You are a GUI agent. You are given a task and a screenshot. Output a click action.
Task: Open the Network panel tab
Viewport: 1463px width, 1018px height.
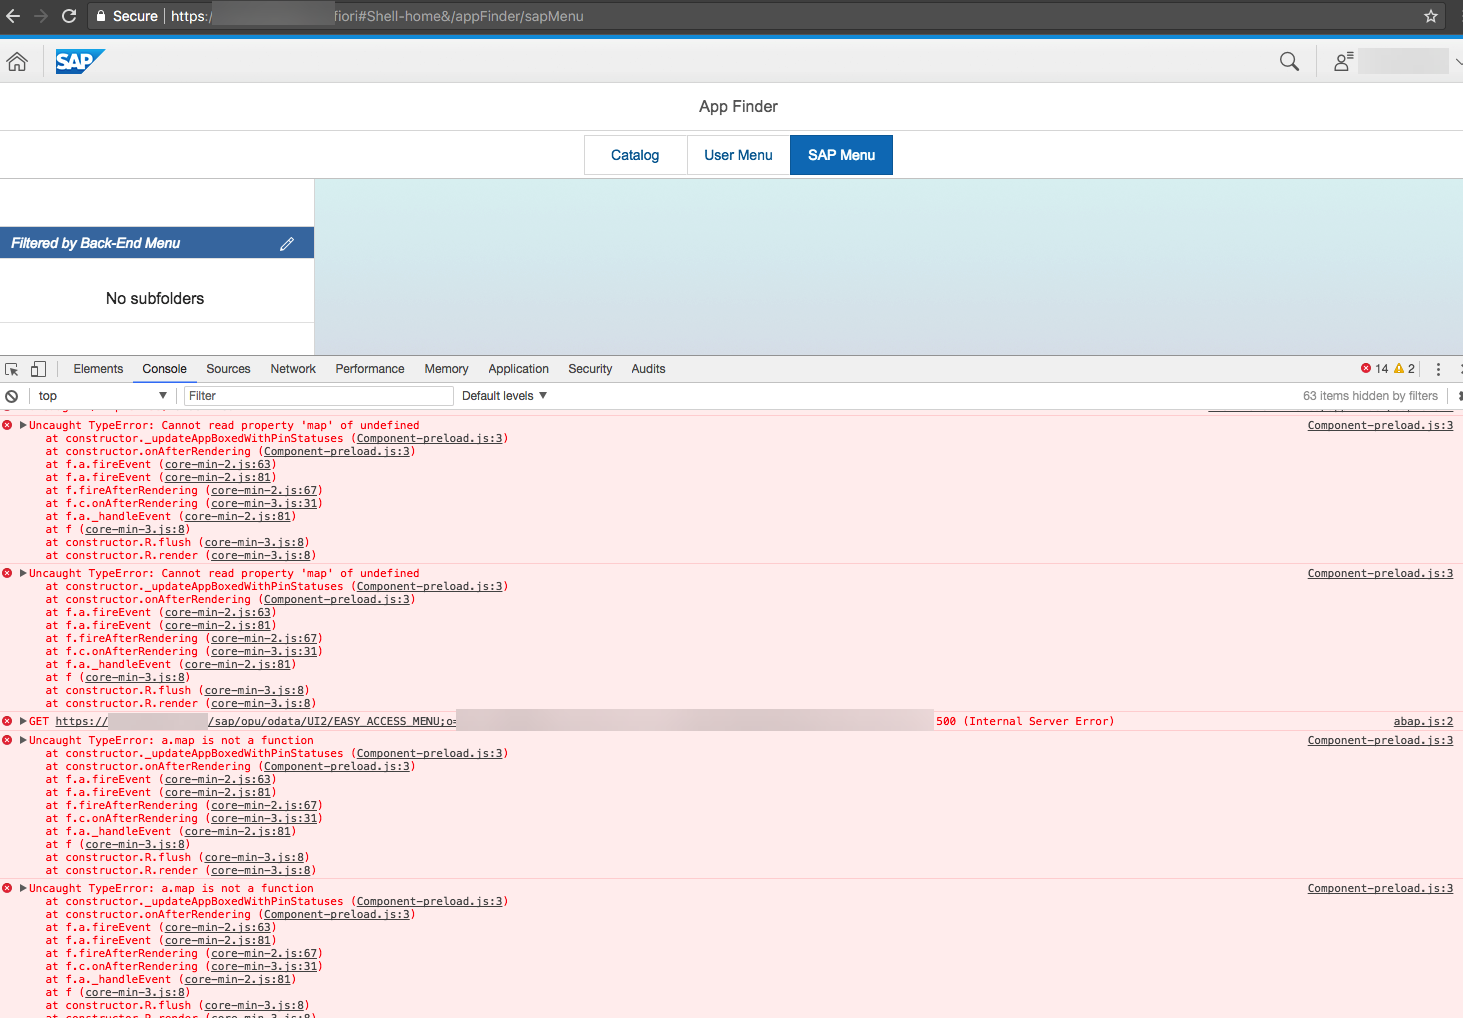click(293, 369)
